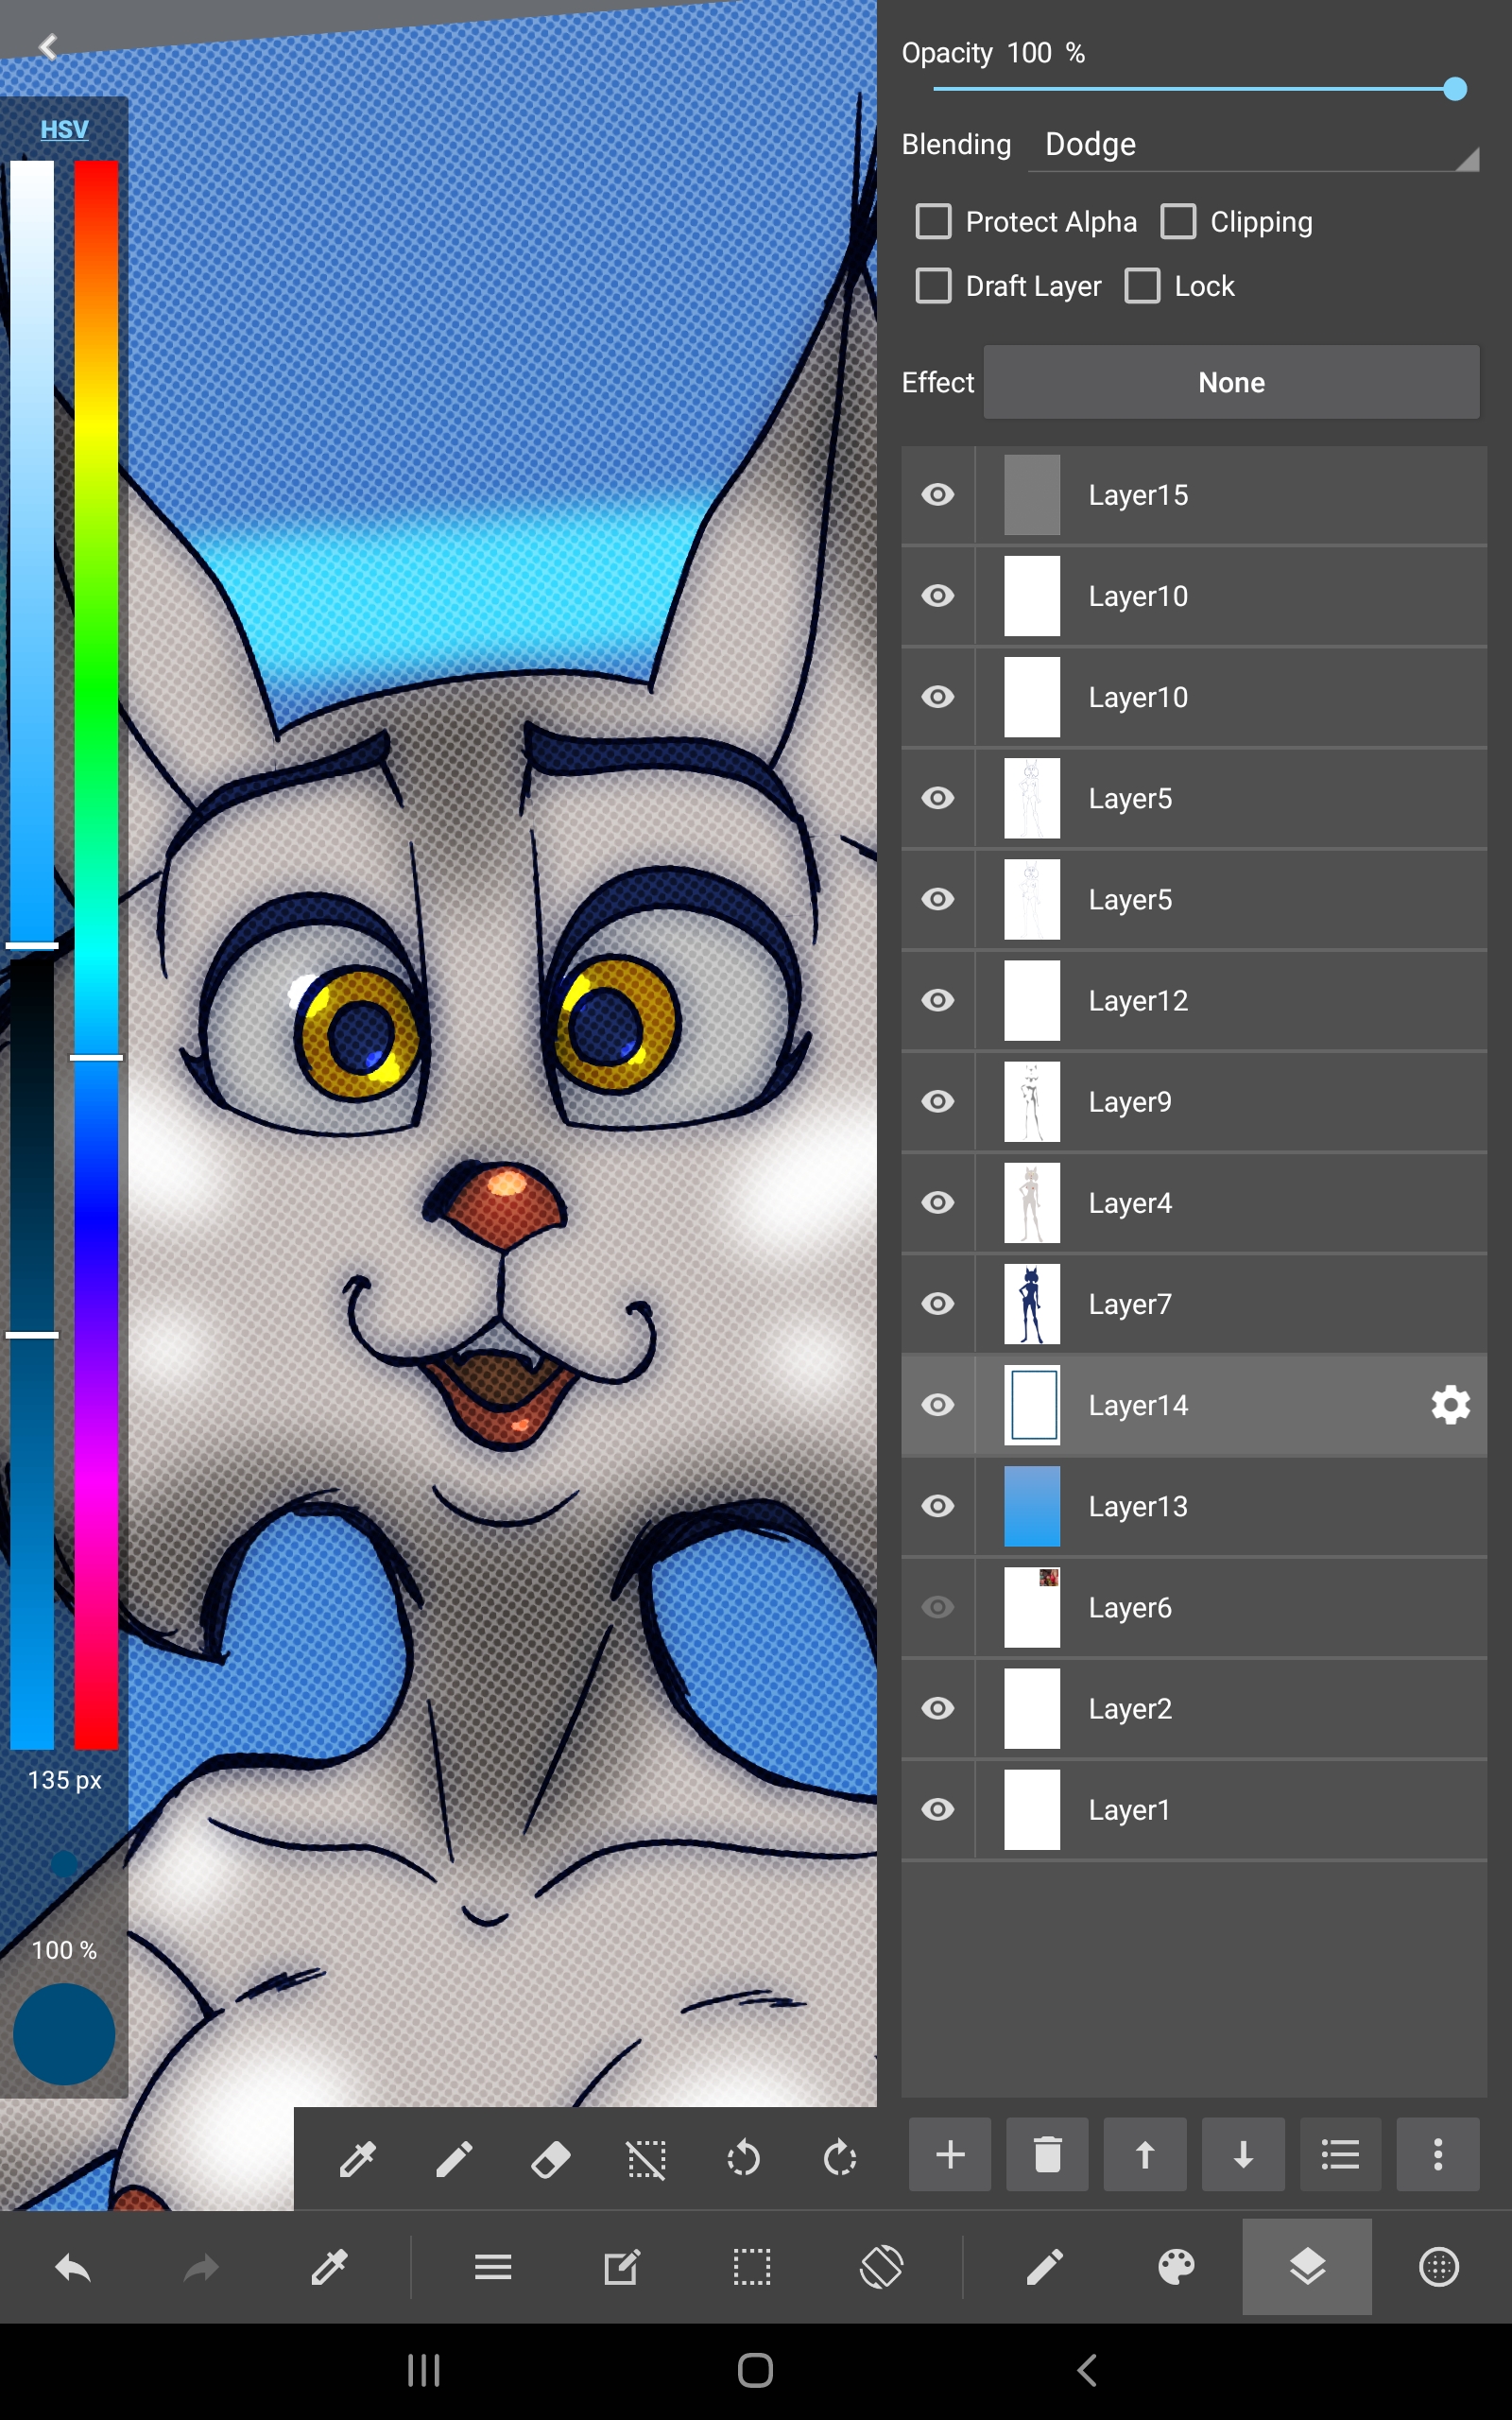Select the eraser tool in canvas toolbar

coord(550,2159)
